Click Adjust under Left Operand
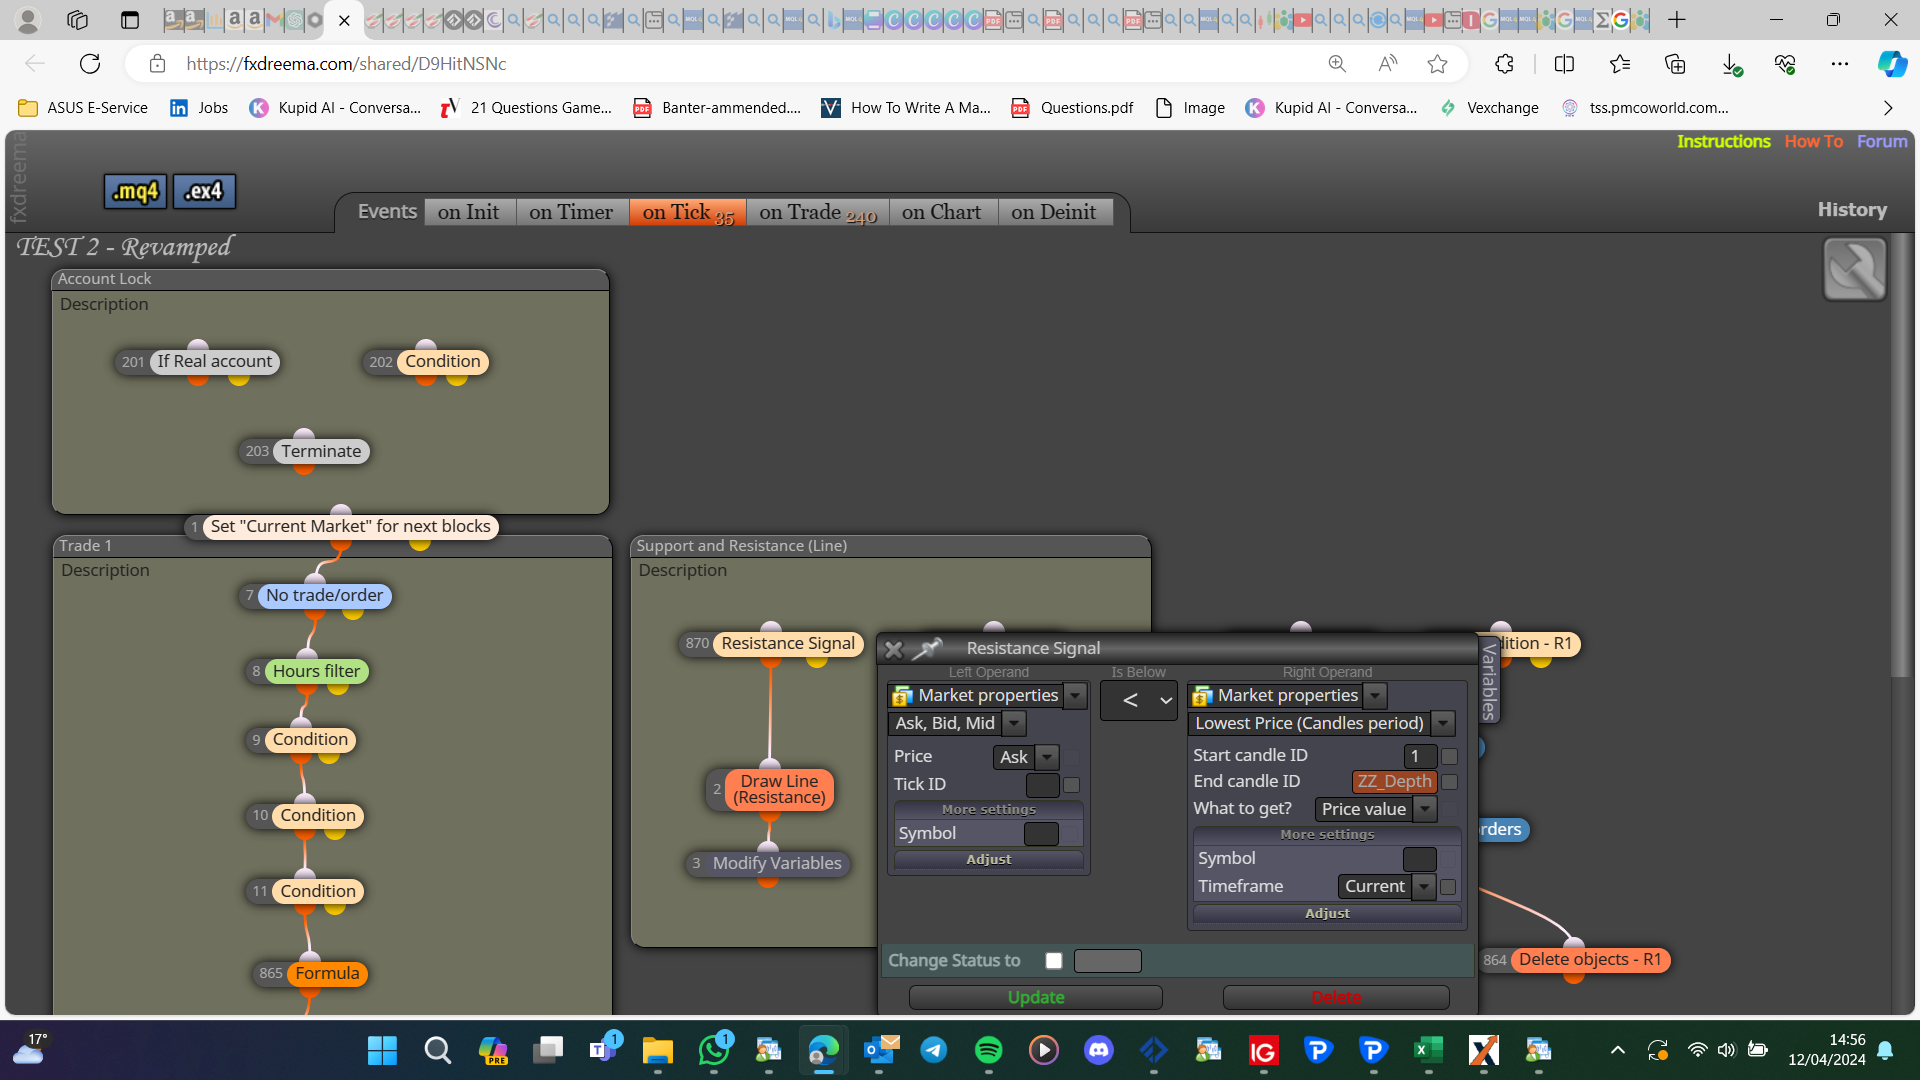1920x1080 pixels. [988, 860]
